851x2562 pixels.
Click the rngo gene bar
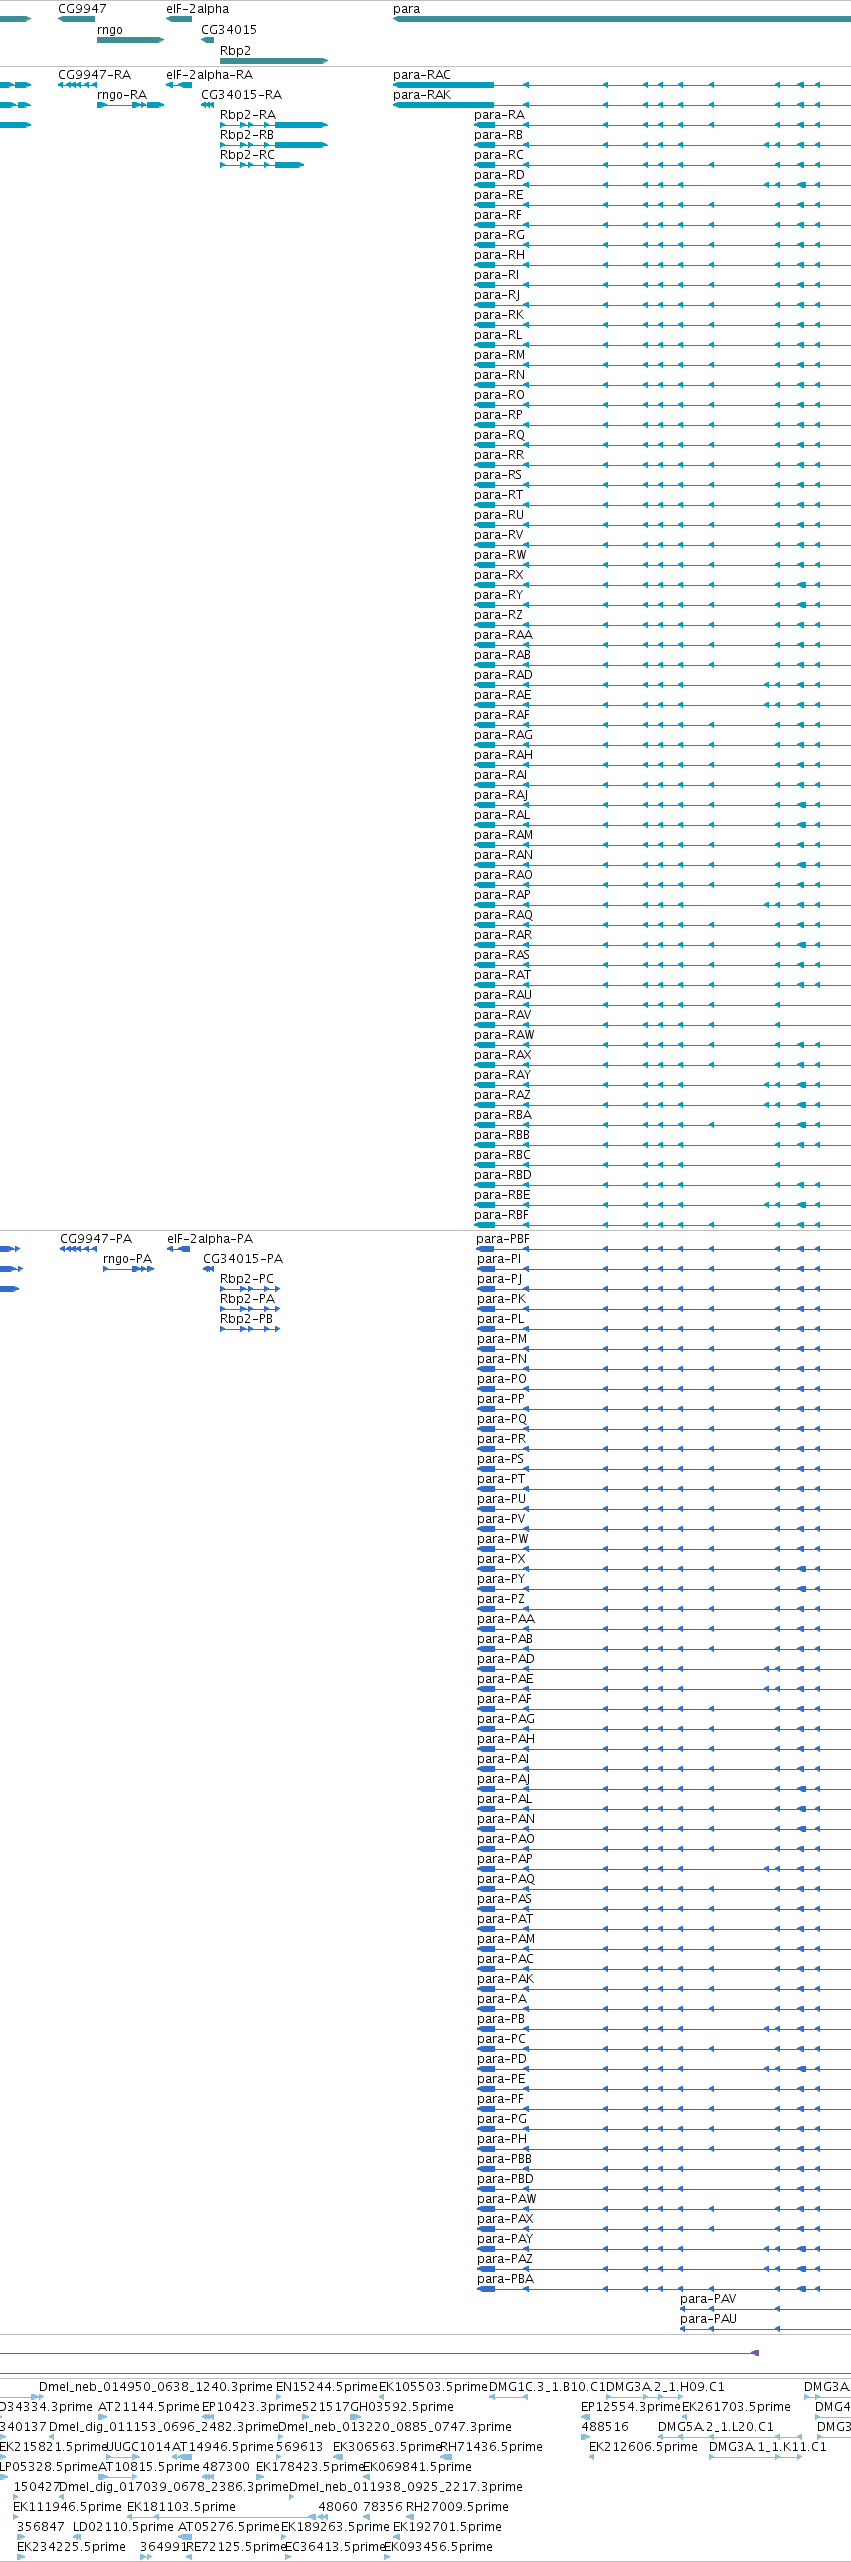click(130, 40)
